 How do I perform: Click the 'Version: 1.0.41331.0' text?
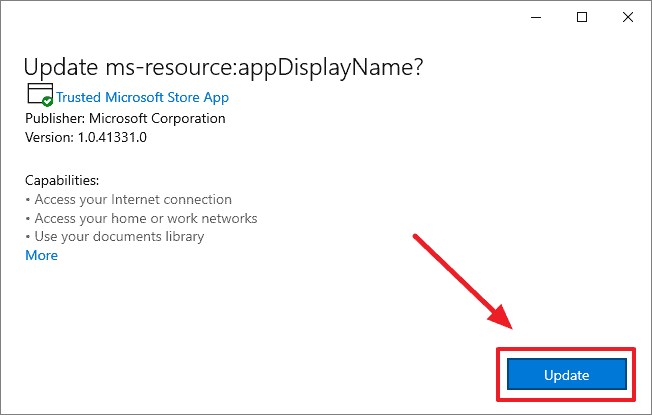coord(86,137)
